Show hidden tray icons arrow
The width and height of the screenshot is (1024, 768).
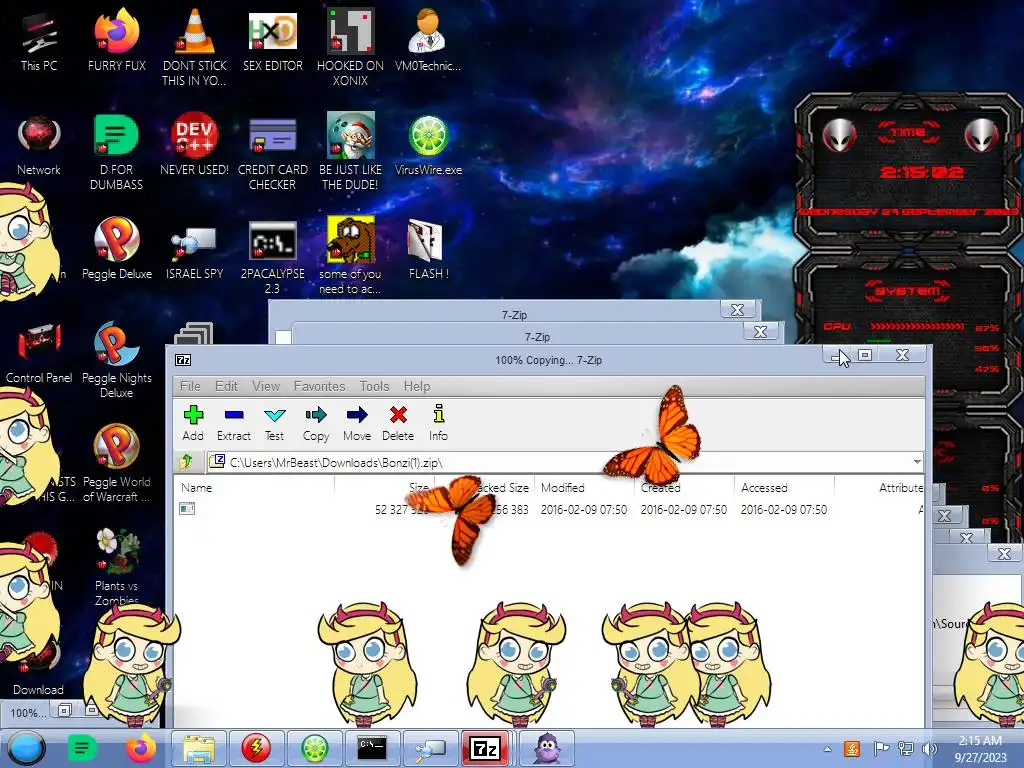pos(827,749)
